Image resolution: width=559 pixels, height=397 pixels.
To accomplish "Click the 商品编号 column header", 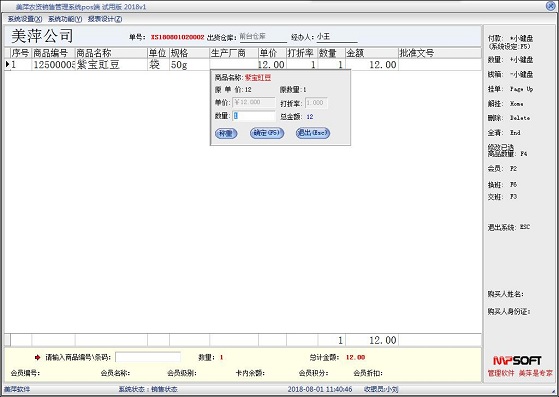I will [x=53, y=53].
